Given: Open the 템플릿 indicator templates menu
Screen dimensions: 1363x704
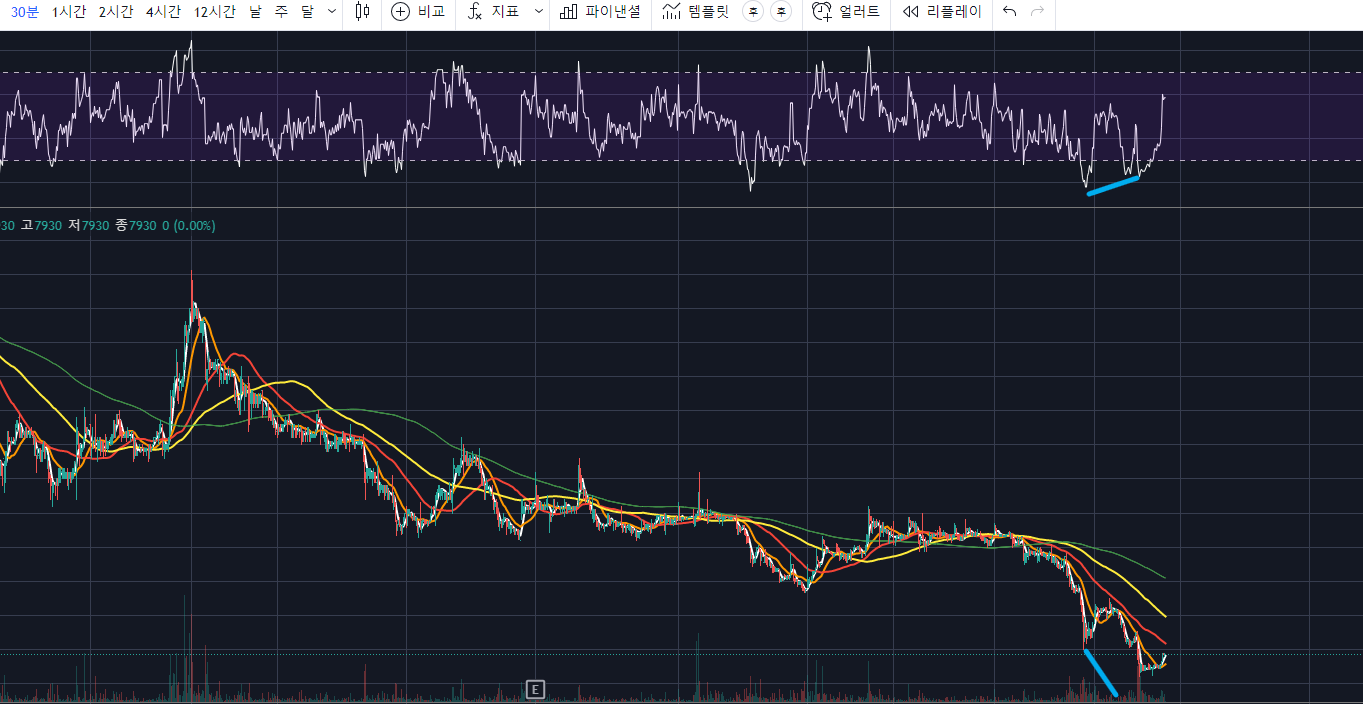Looking at the screenshot, I should pyautogui.click(x=695, y=12).
